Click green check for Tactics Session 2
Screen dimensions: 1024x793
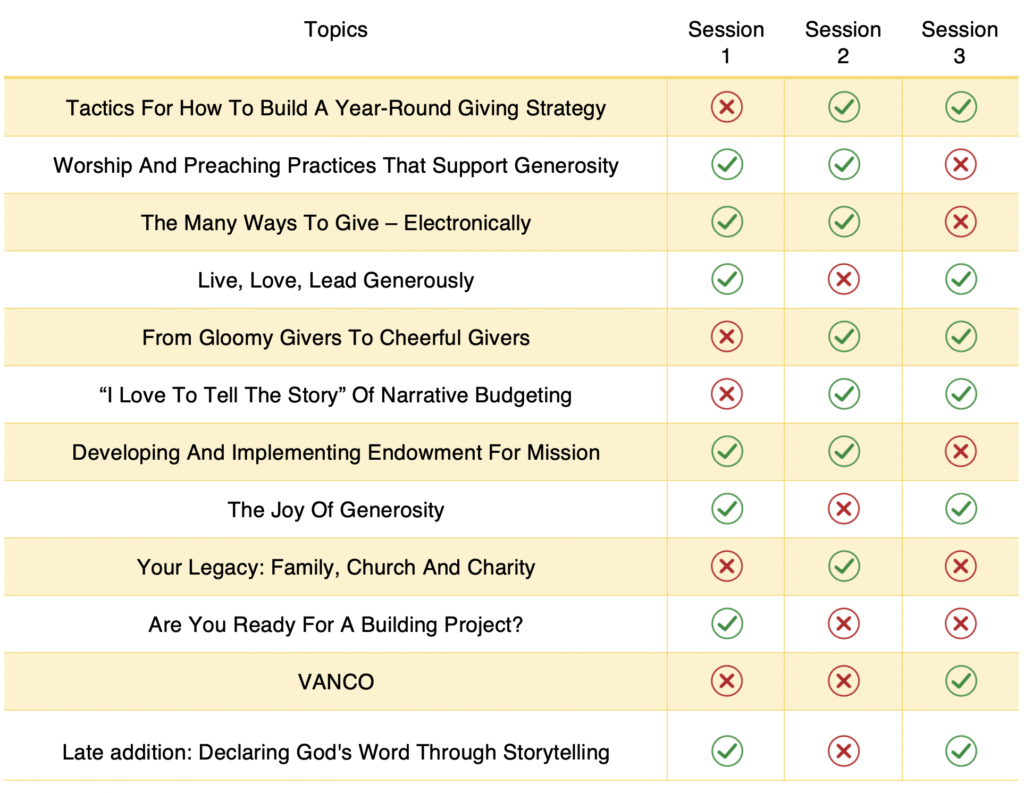tap(844, 107)
